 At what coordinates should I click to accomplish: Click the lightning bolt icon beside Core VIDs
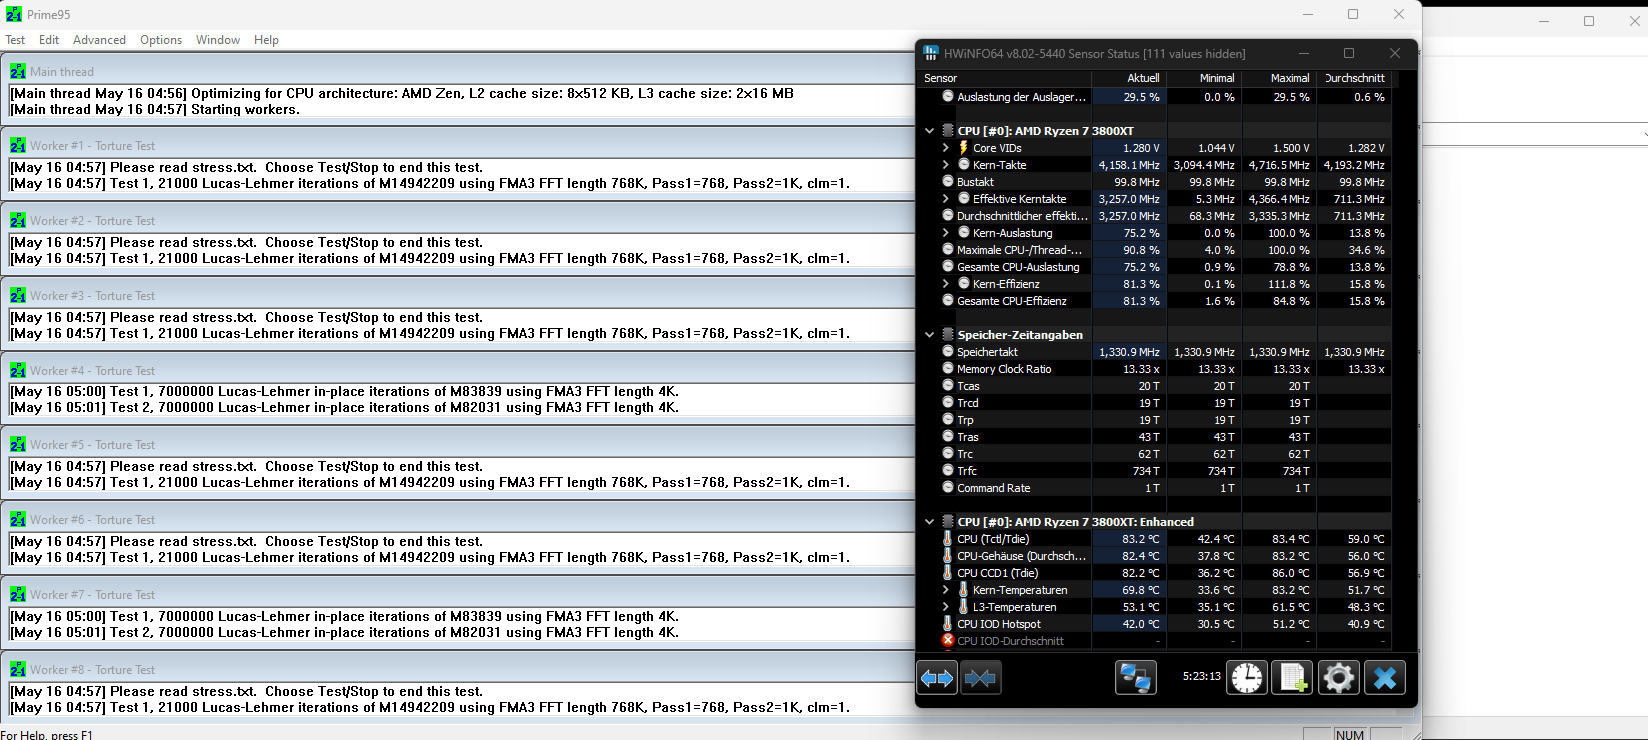click(x=964, y=147)
